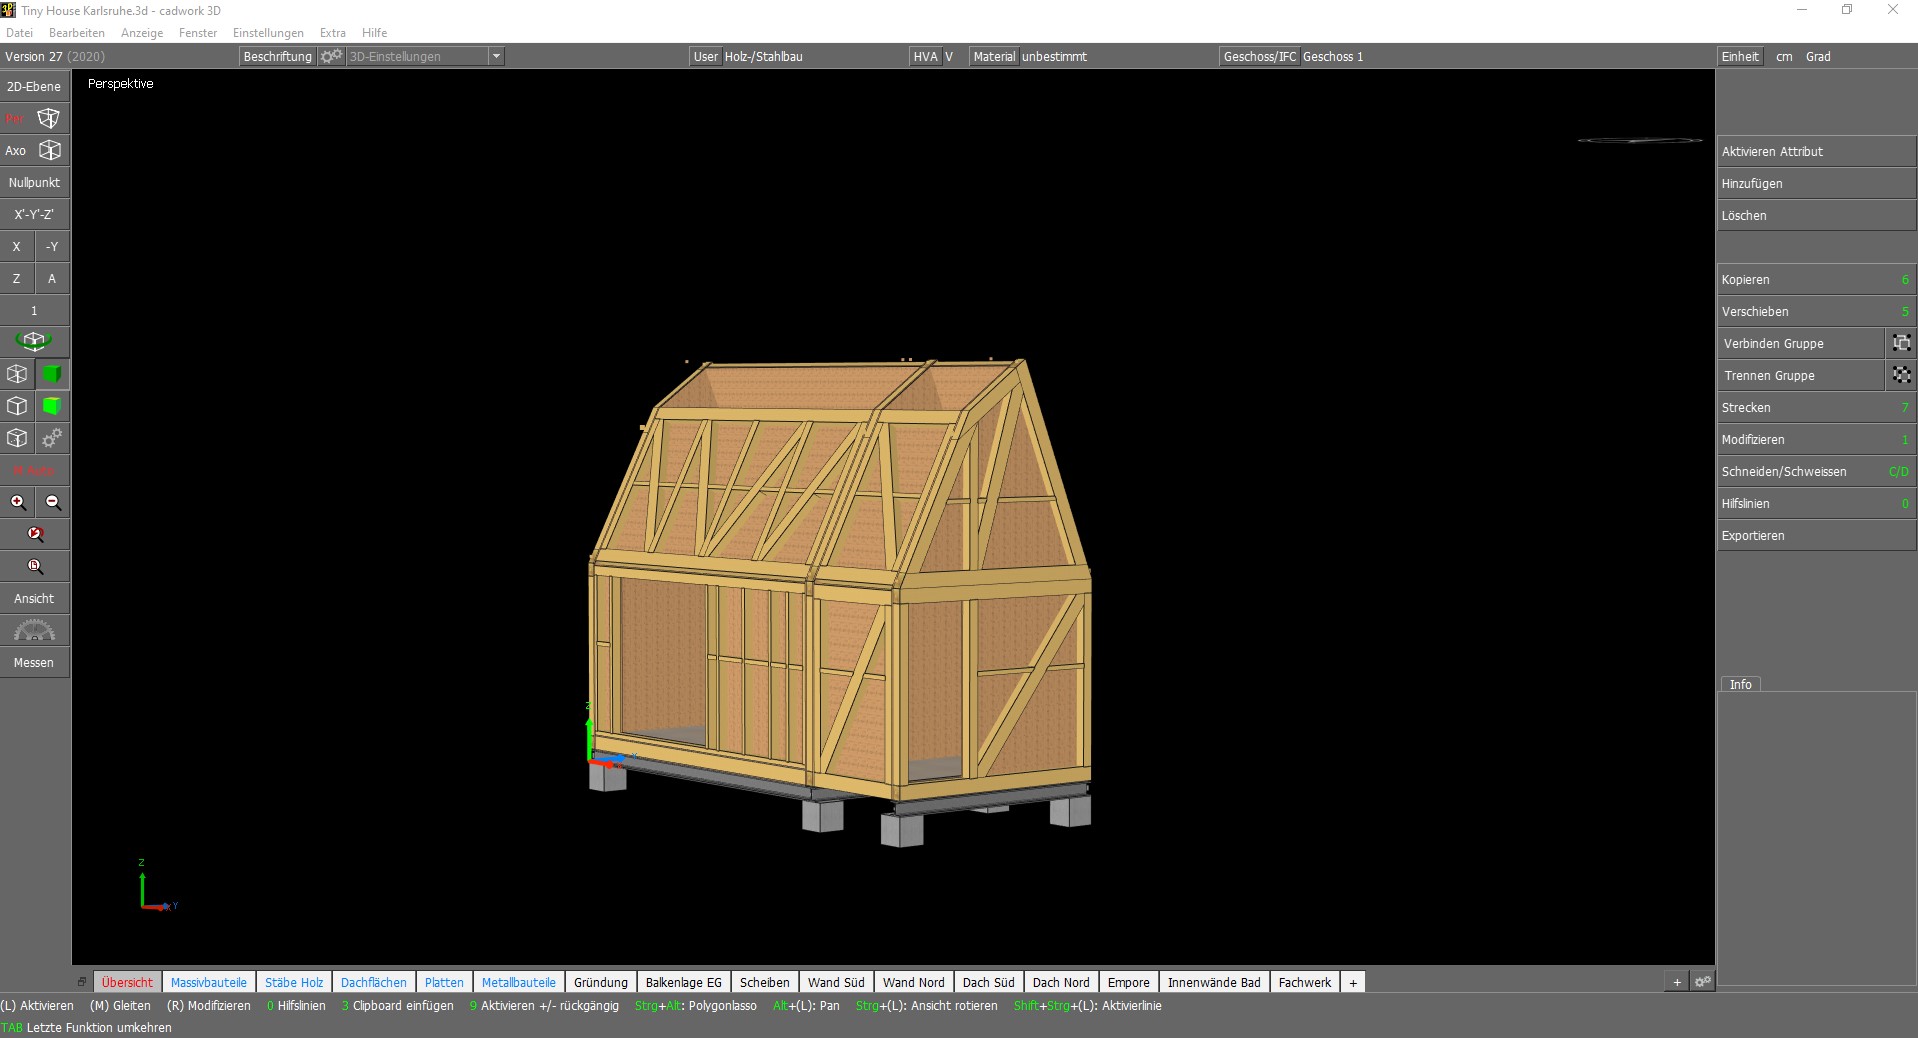Add new scene with plus tab
The height and width of the screenshot is (1038, 1918).
click(1353, 982)
